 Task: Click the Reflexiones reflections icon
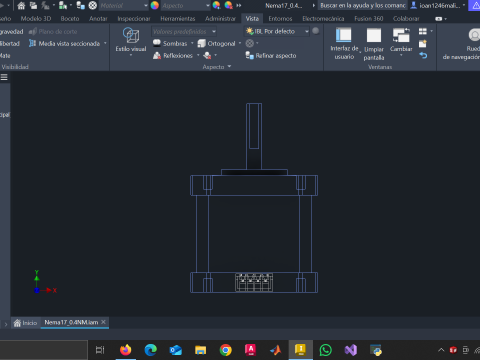[x=157, y=55]
